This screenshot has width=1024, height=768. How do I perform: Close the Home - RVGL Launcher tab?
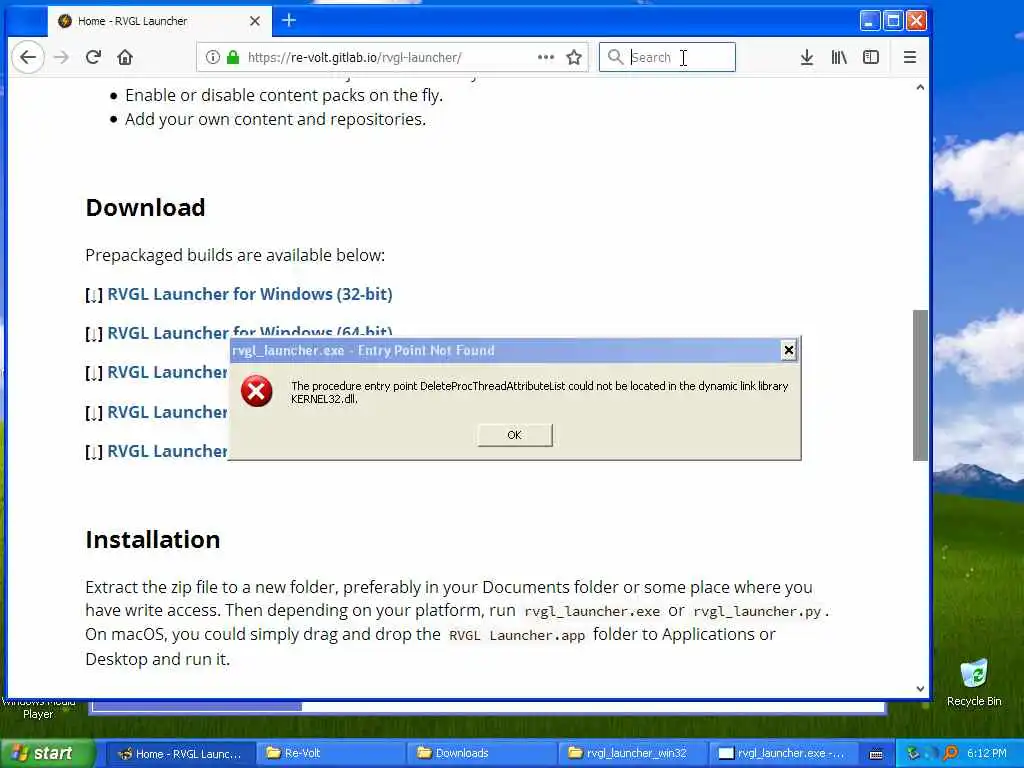click(x=255, y=21)
